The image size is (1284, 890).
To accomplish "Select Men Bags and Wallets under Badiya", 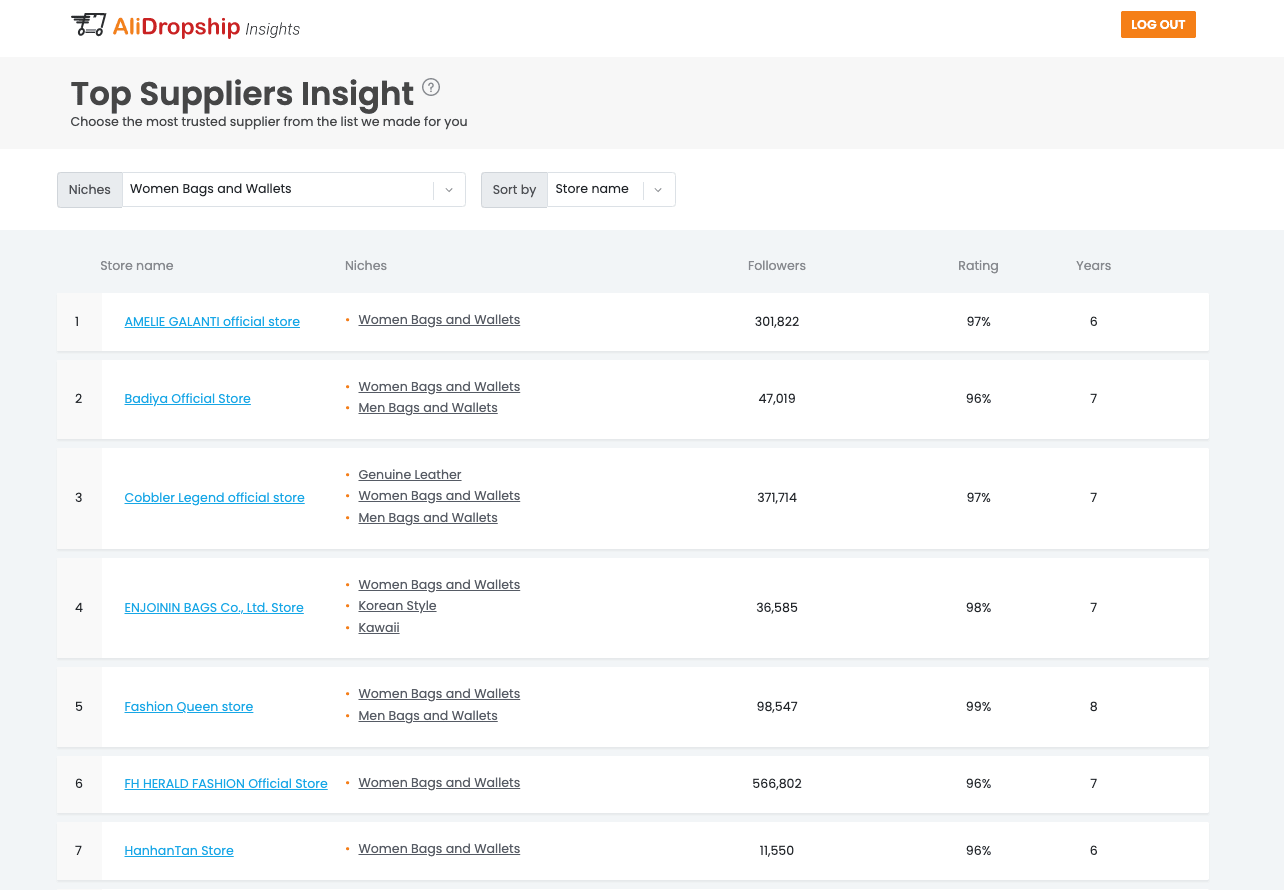I will [427, 407].
